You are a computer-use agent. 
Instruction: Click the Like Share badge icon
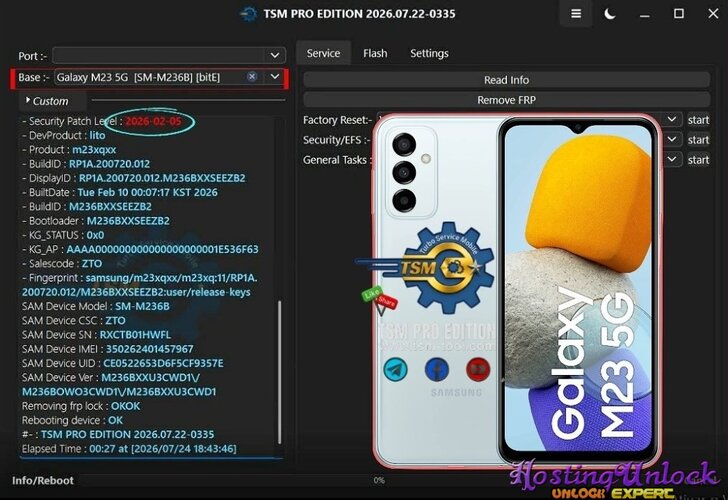379,300
